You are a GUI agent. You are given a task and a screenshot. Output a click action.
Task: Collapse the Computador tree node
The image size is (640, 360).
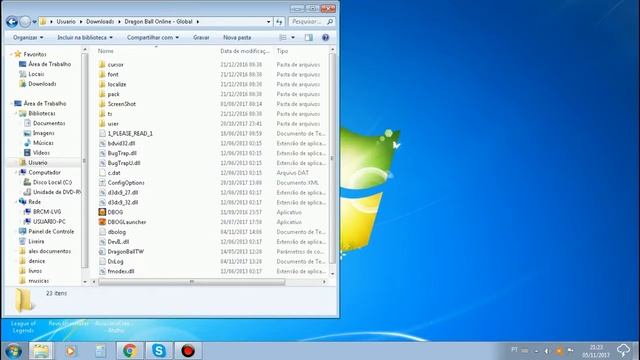16,172
